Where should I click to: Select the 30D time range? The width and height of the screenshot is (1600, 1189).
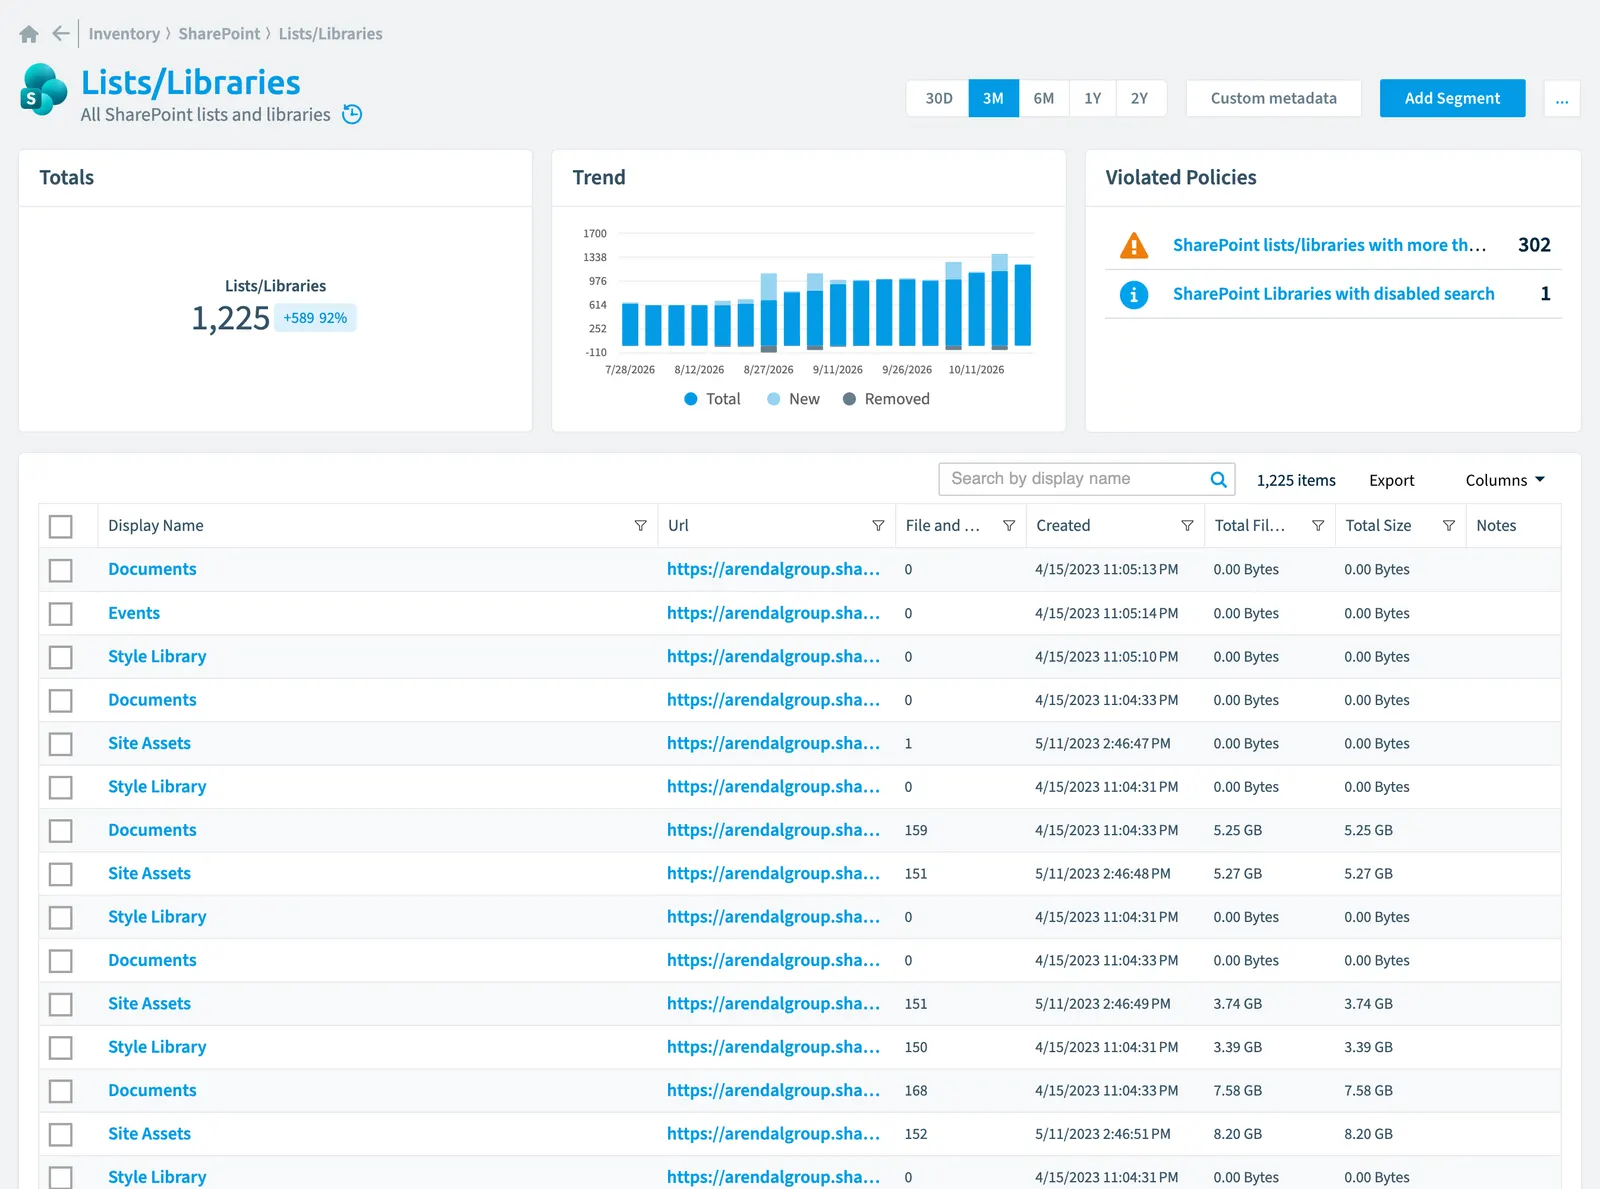point(938,98)
